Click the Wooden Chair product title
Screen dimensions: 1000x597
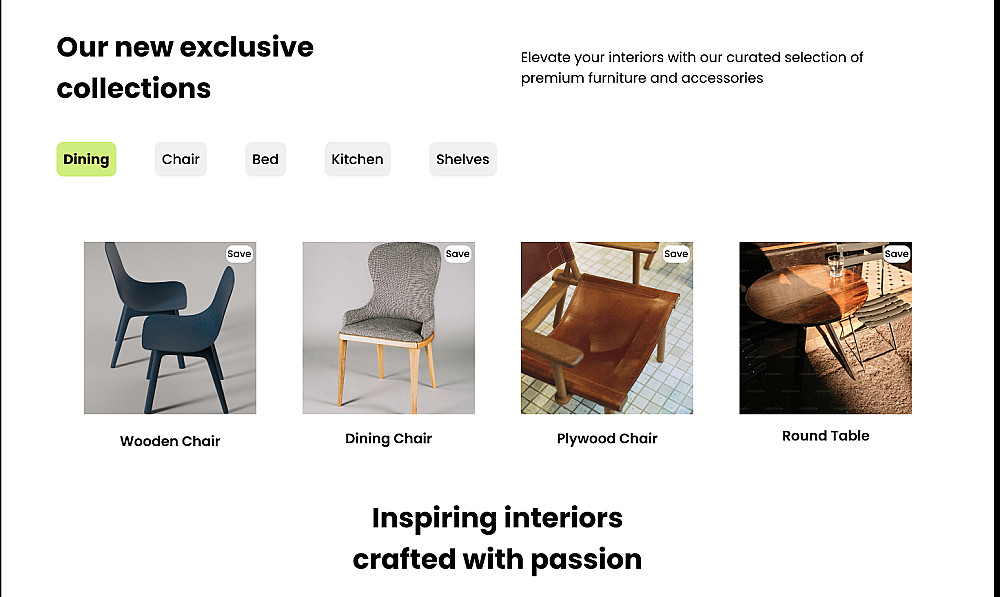[170, 441]
